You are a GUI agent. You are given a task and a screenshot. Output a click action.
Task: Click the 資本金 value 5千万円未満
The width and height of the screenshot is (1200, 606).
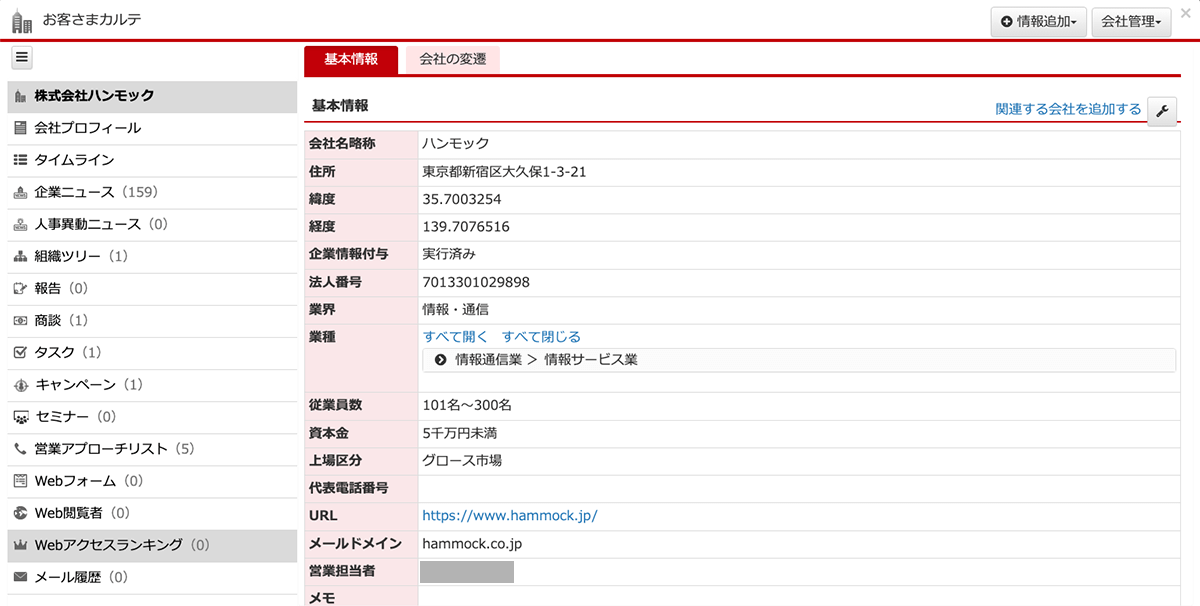(460, 433)
